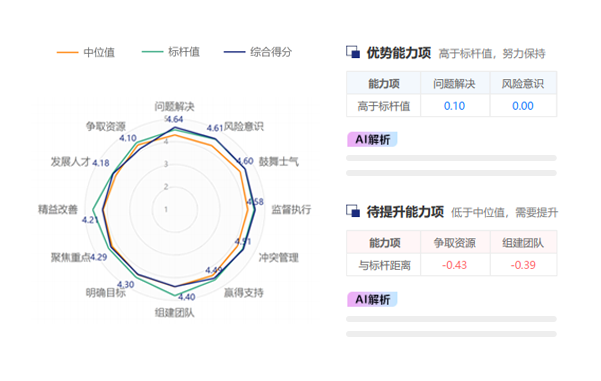Click the 风险意识 radar axis label

[x=244, y=126]
